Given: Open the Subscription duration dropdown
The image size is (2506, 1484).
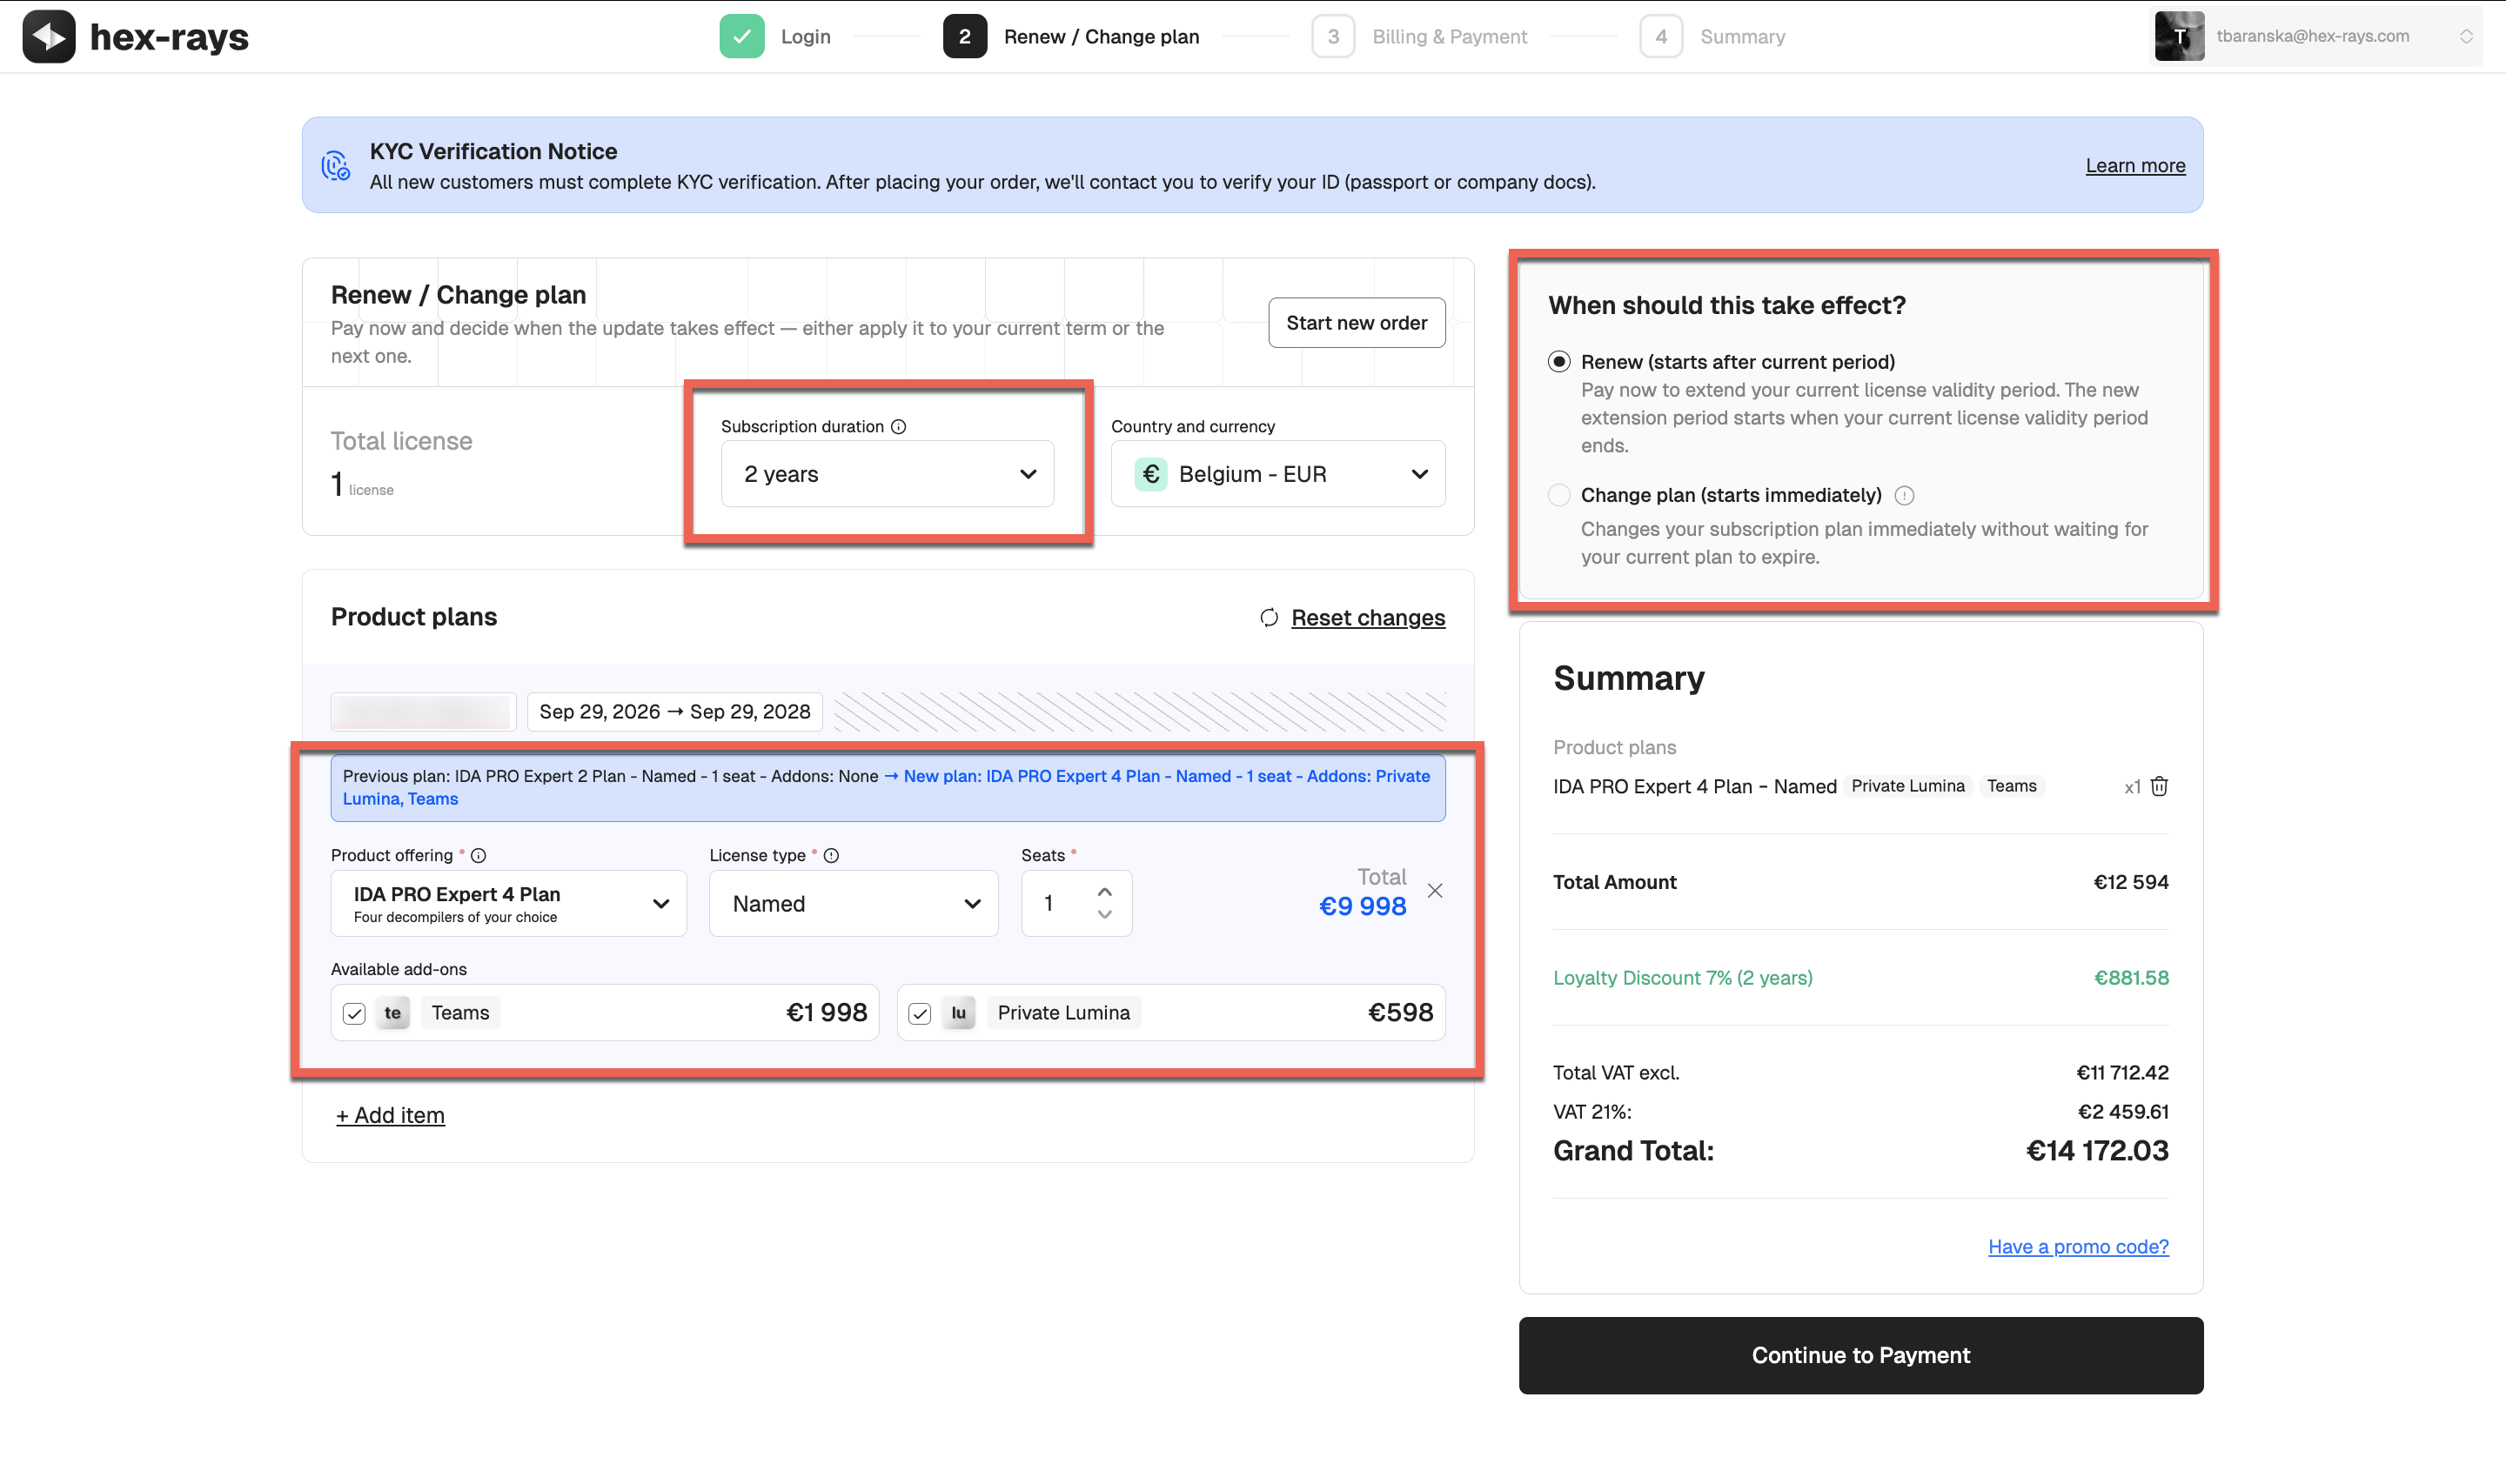Looking at the screenshot, I should (886, 474).
